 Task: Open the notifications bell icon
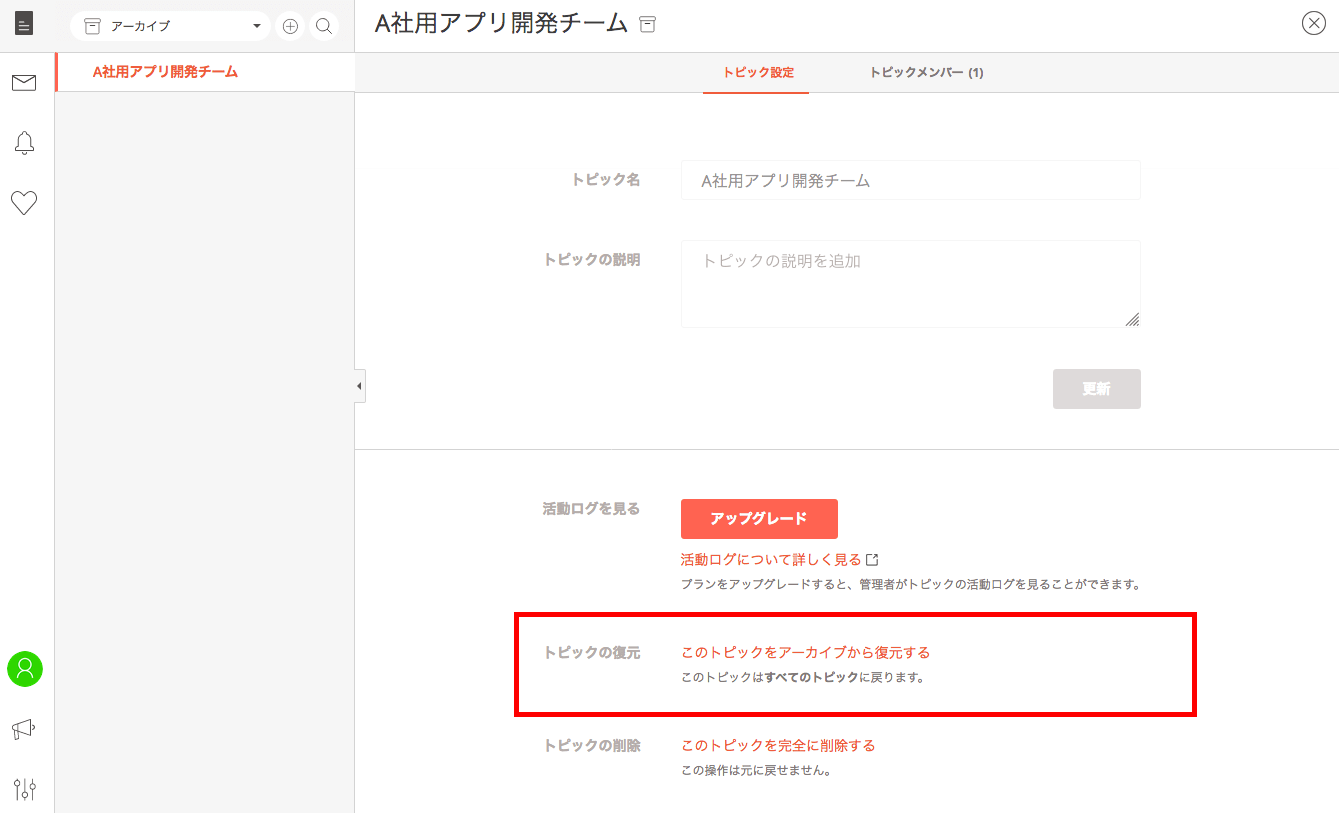point(24,143)
